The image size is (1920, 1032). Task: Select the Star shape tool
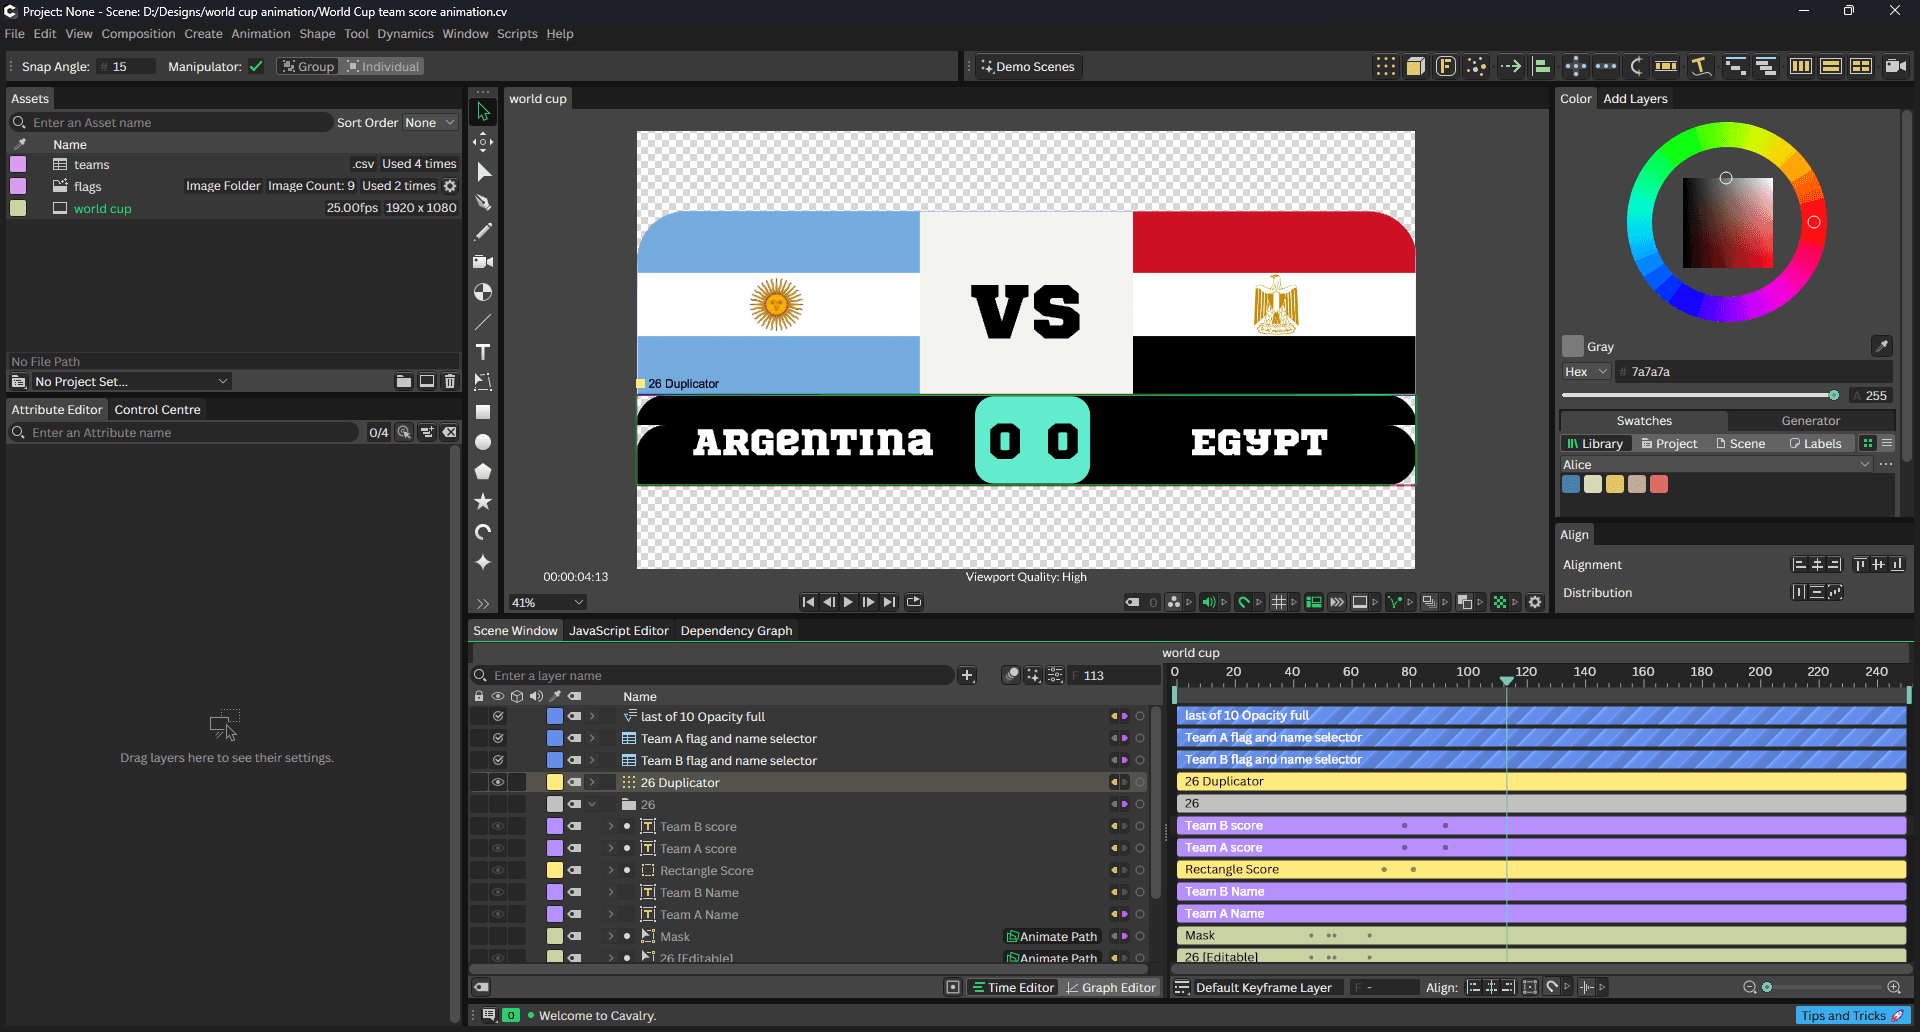(x=483, y=502)
